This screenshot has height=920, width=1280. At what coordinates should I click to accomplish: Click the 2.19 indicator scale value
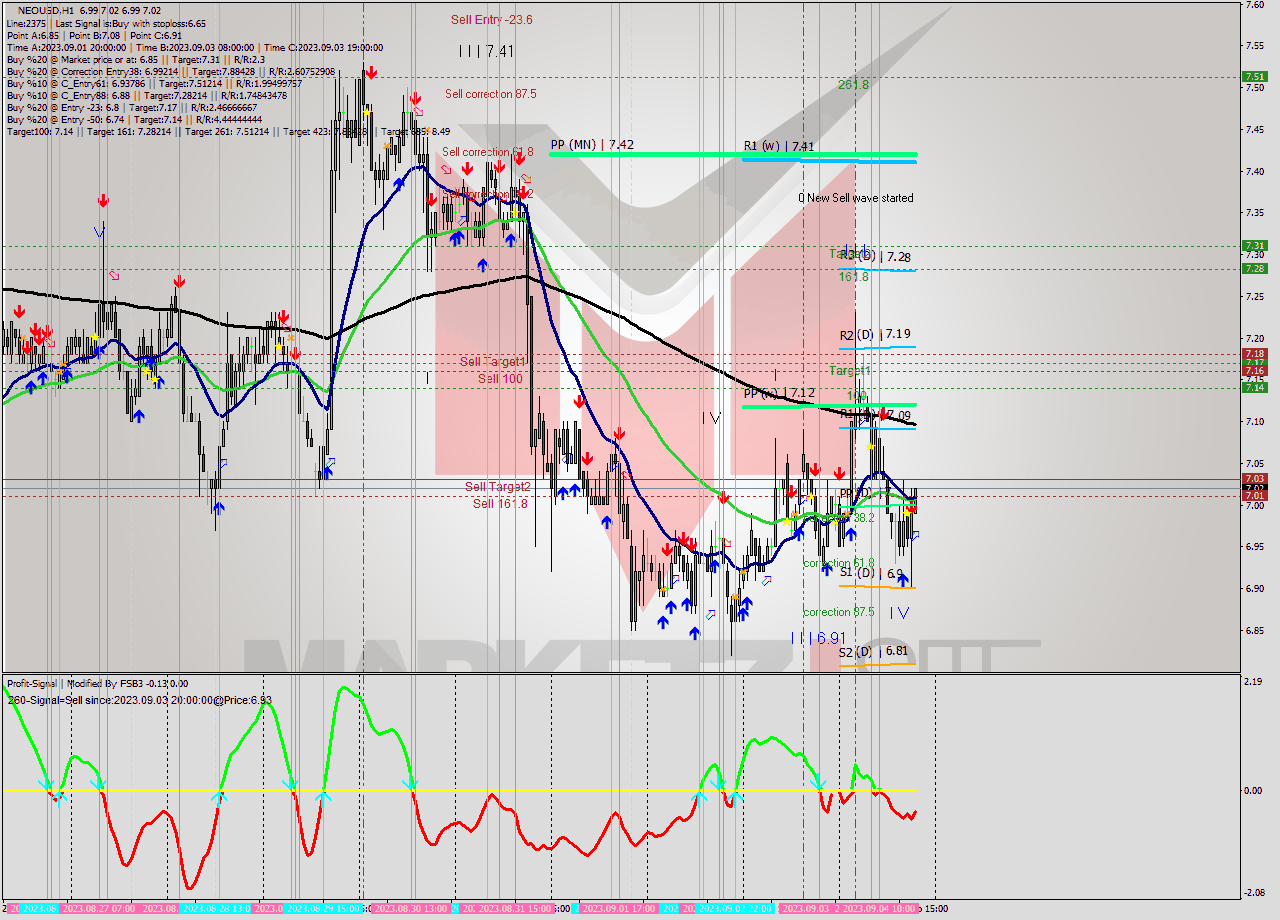click(1253, 682)
